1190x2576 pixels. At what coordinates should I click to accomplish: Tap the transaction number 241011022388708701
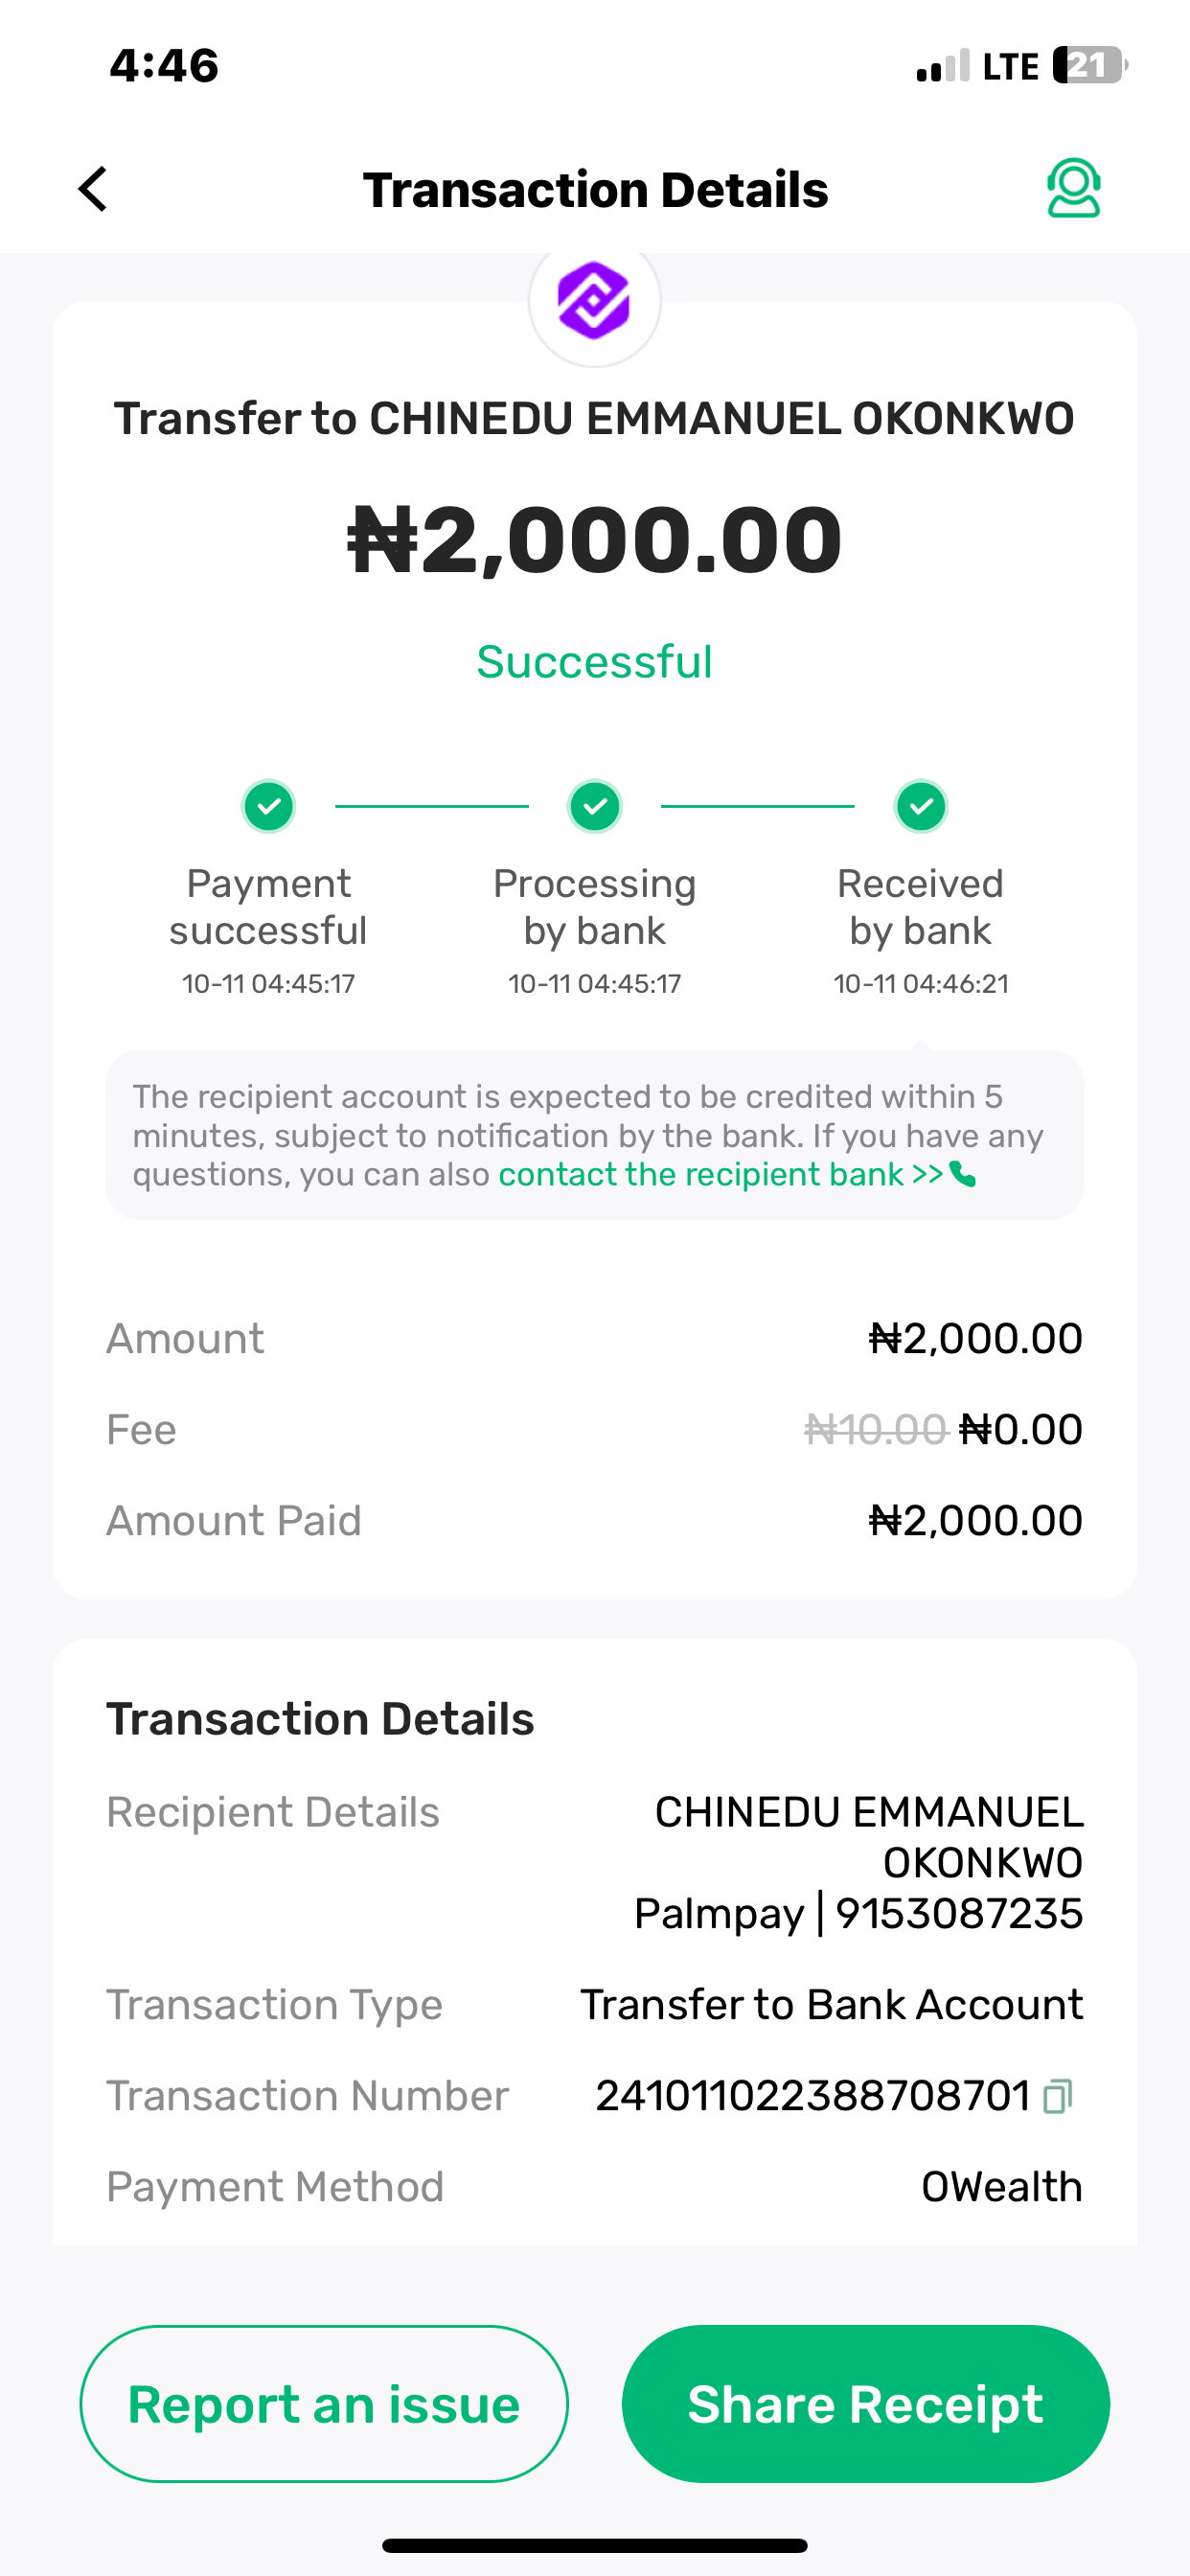tap(812, 2096)
